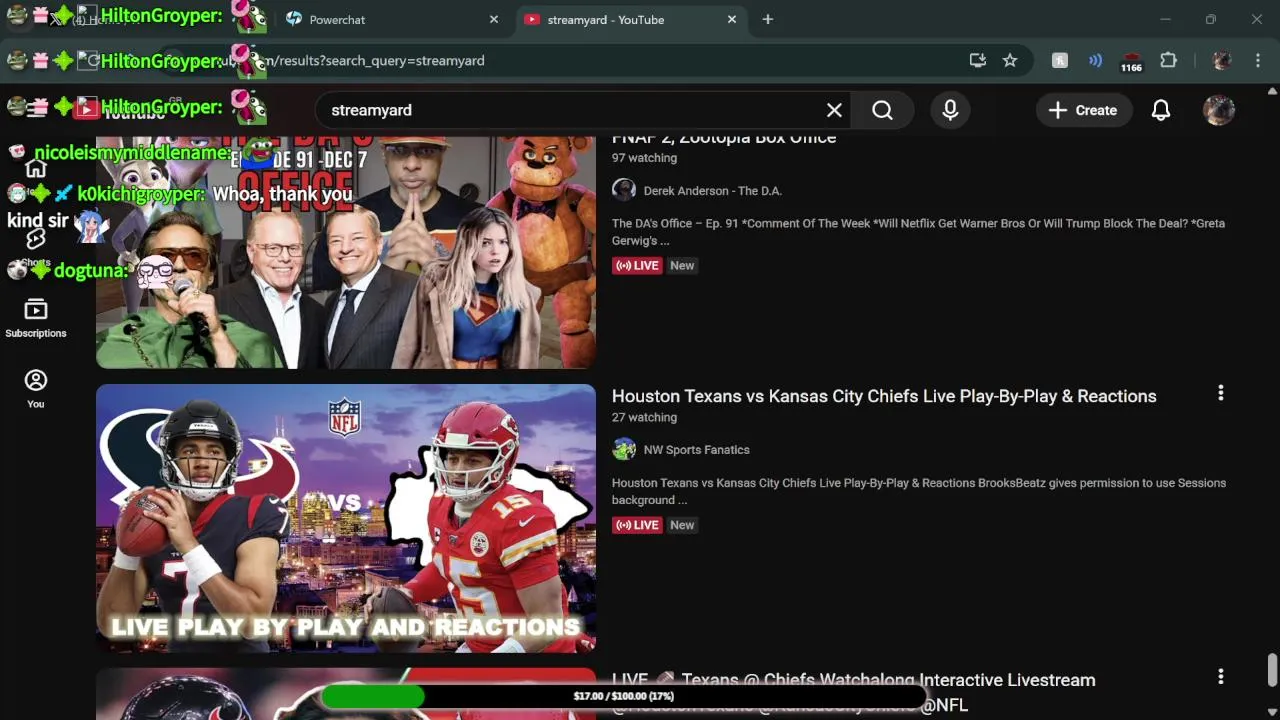Open Chrome extensions puzzle icon
The image size is (1280, 720).
tap(1168, 61)
